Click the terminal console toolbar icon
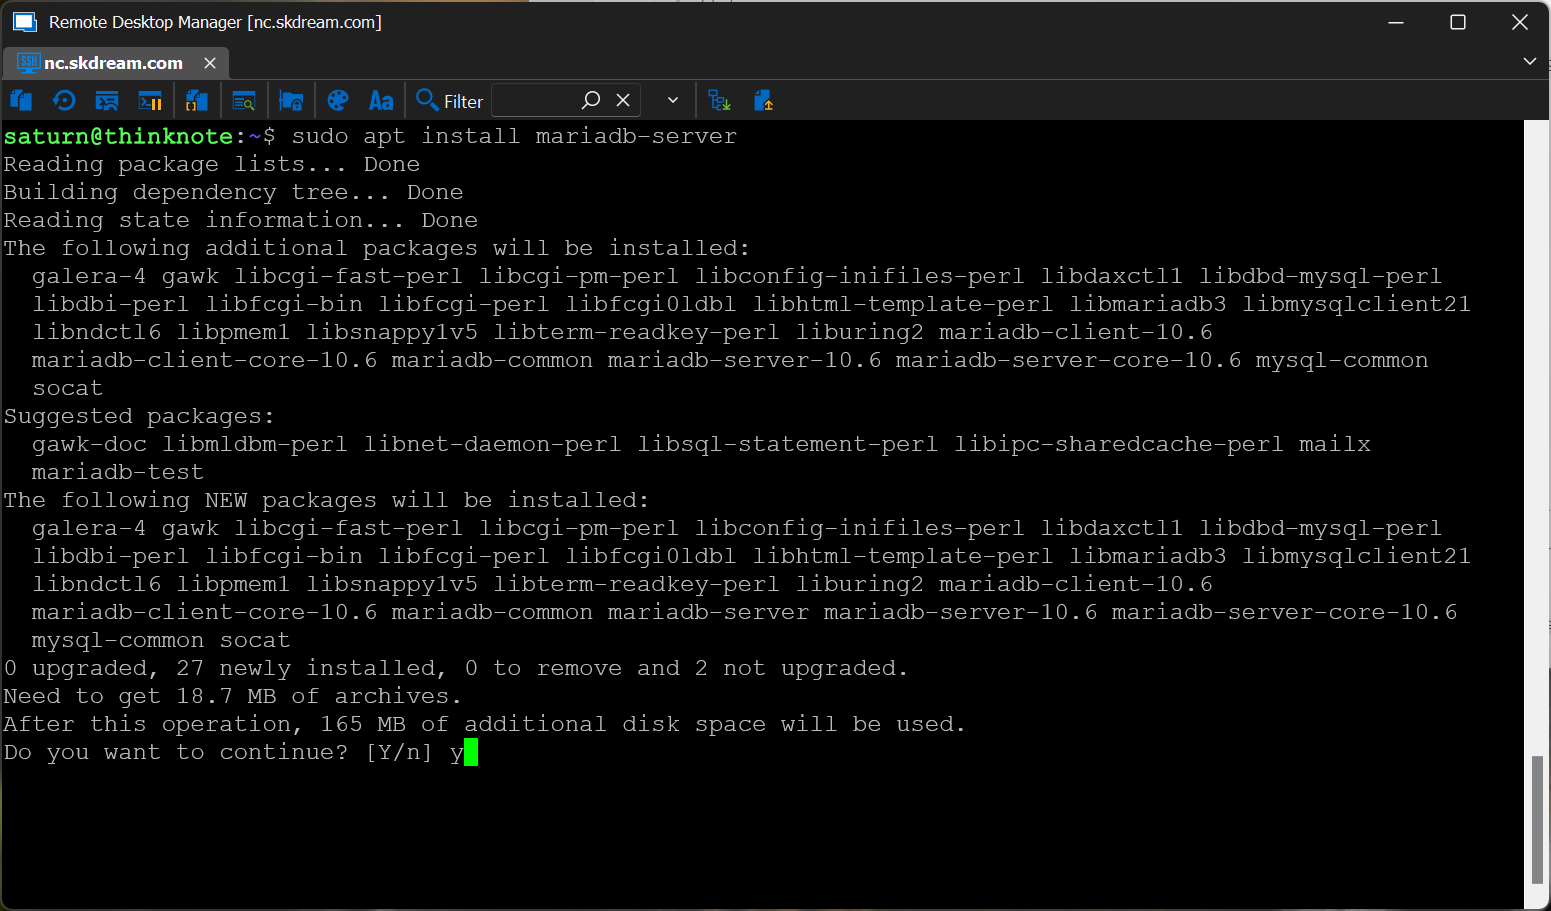This screenshot has height=911, width=1551. 150,100
